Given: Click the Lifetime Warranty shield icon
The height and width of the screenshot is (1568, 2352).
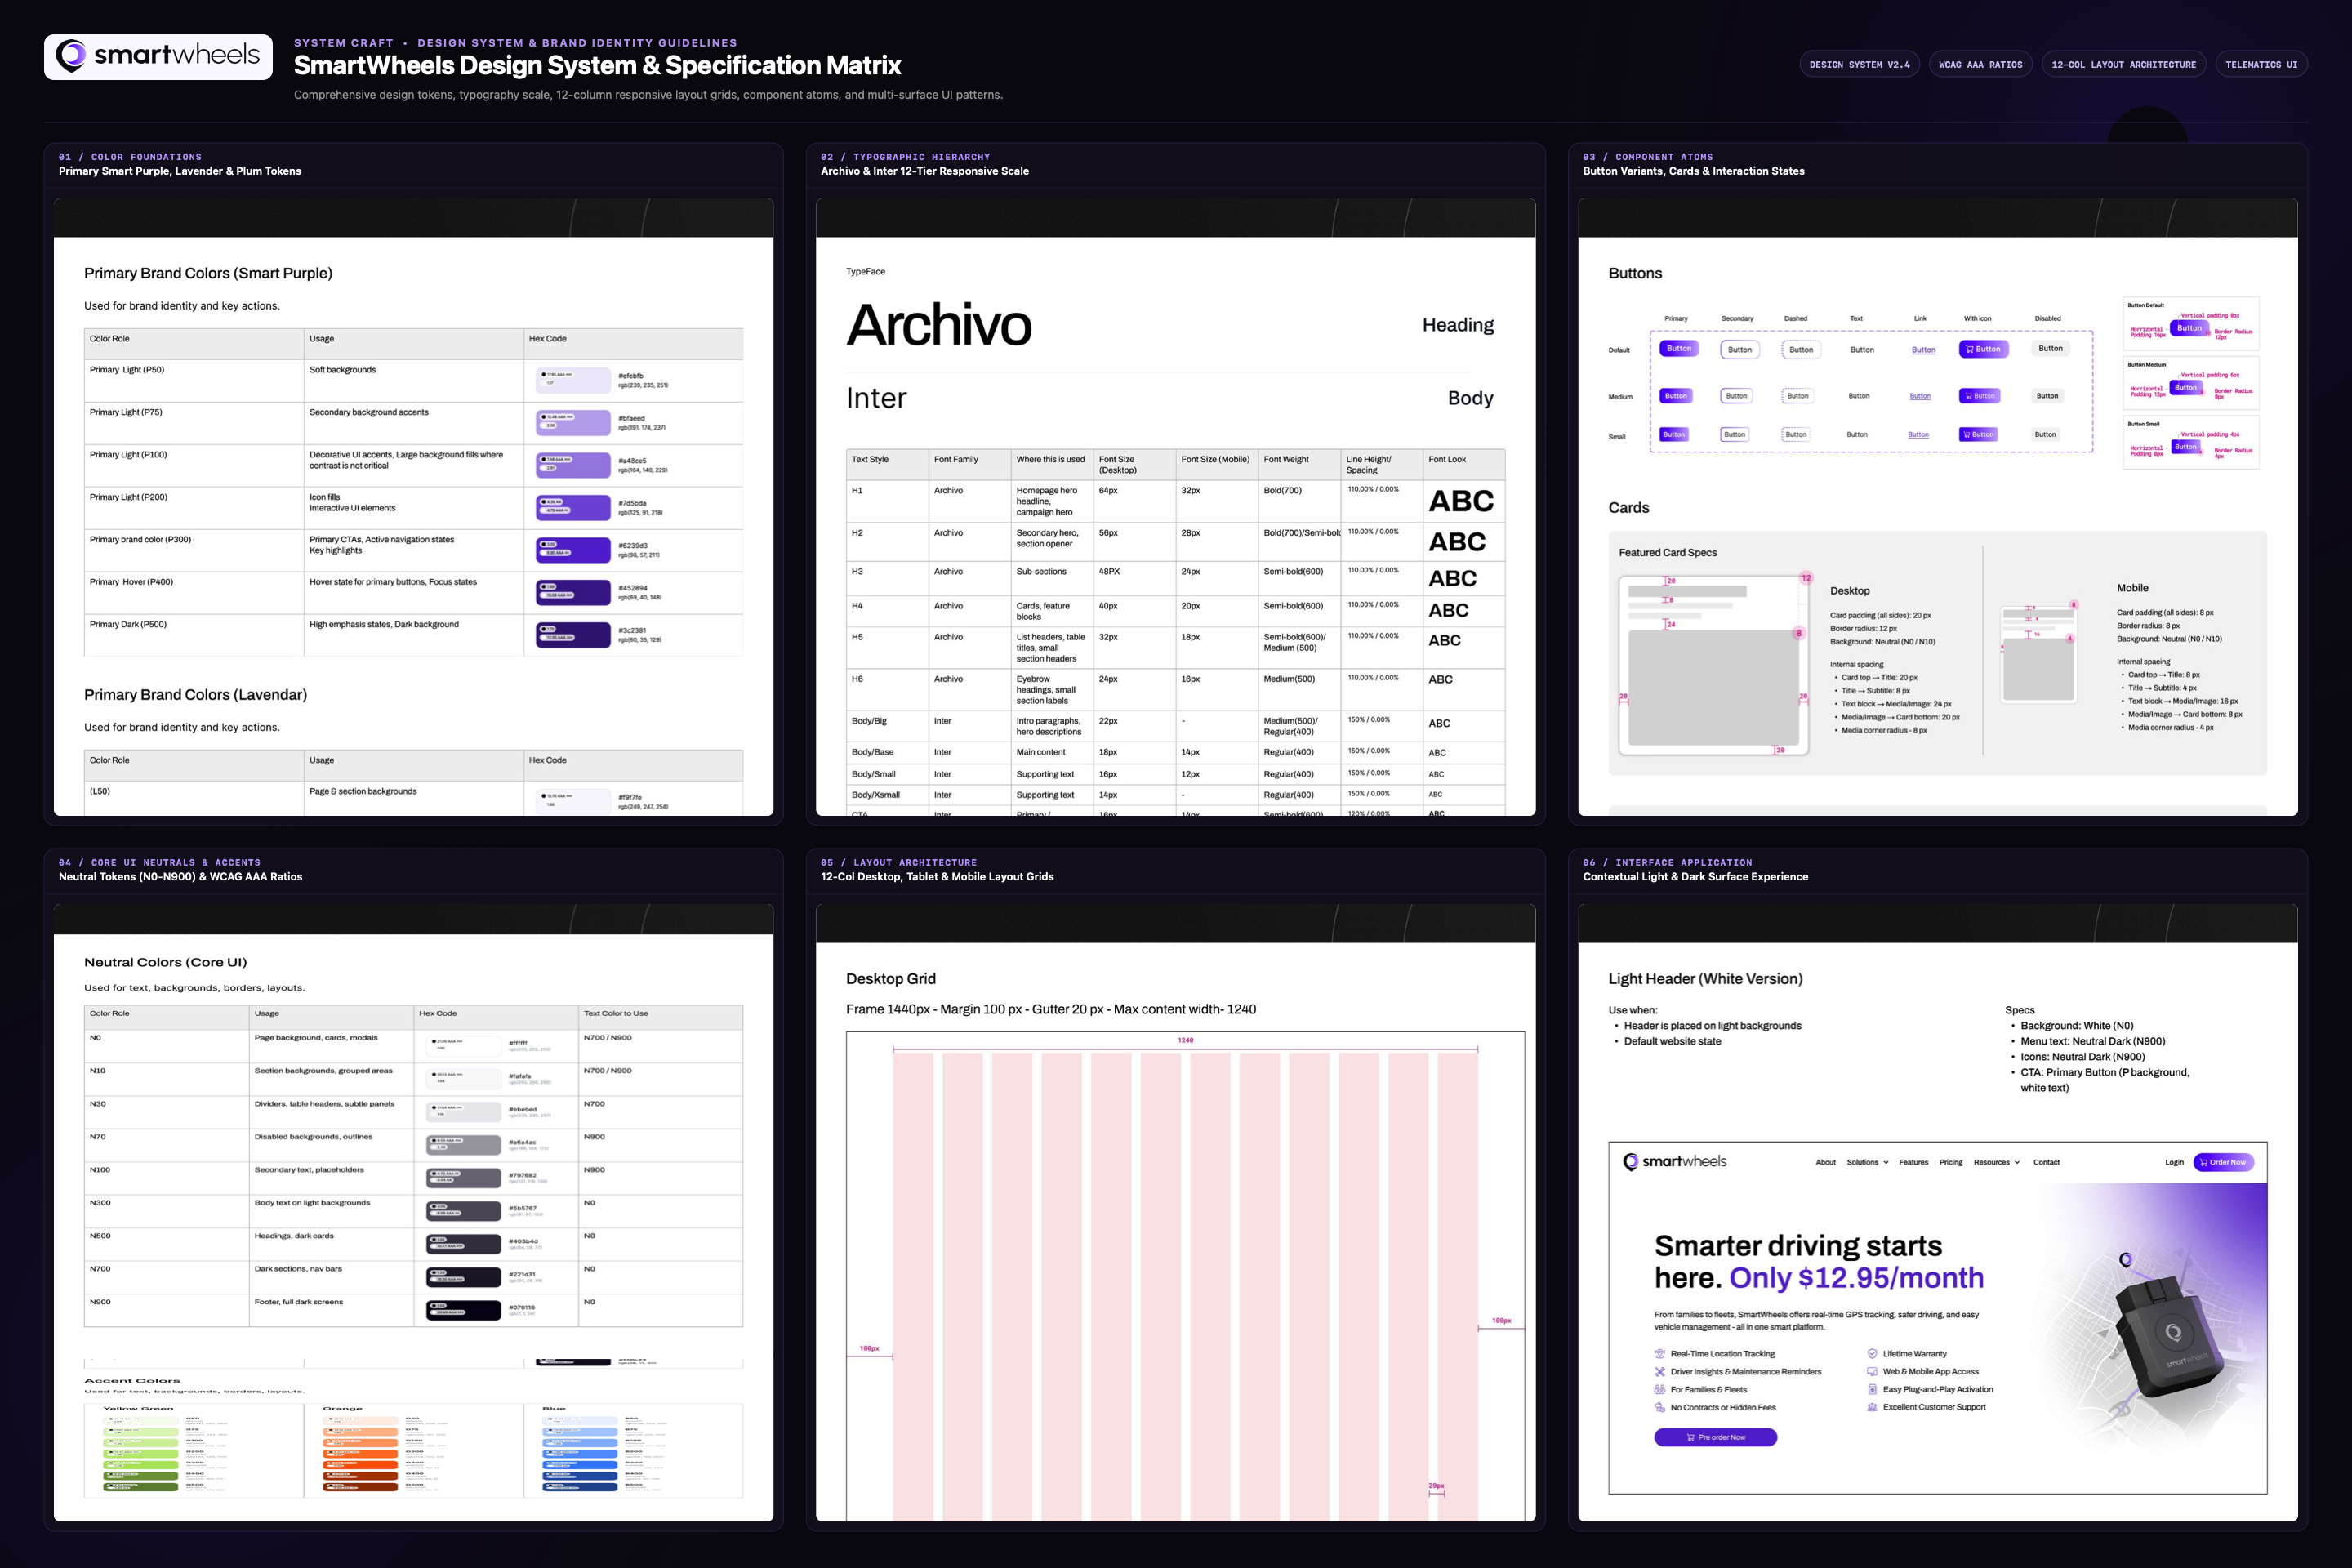Looking at the screenshot, I should click(1872, 1354).
